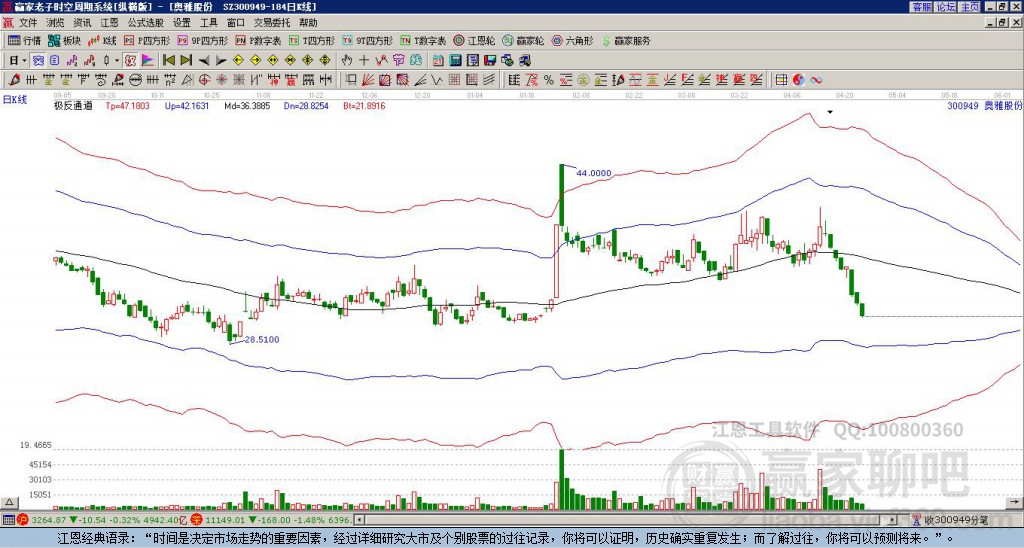Click the 44.0000 high price label
This screenshot has width=1024, height=548.
[x=594, y=173]
